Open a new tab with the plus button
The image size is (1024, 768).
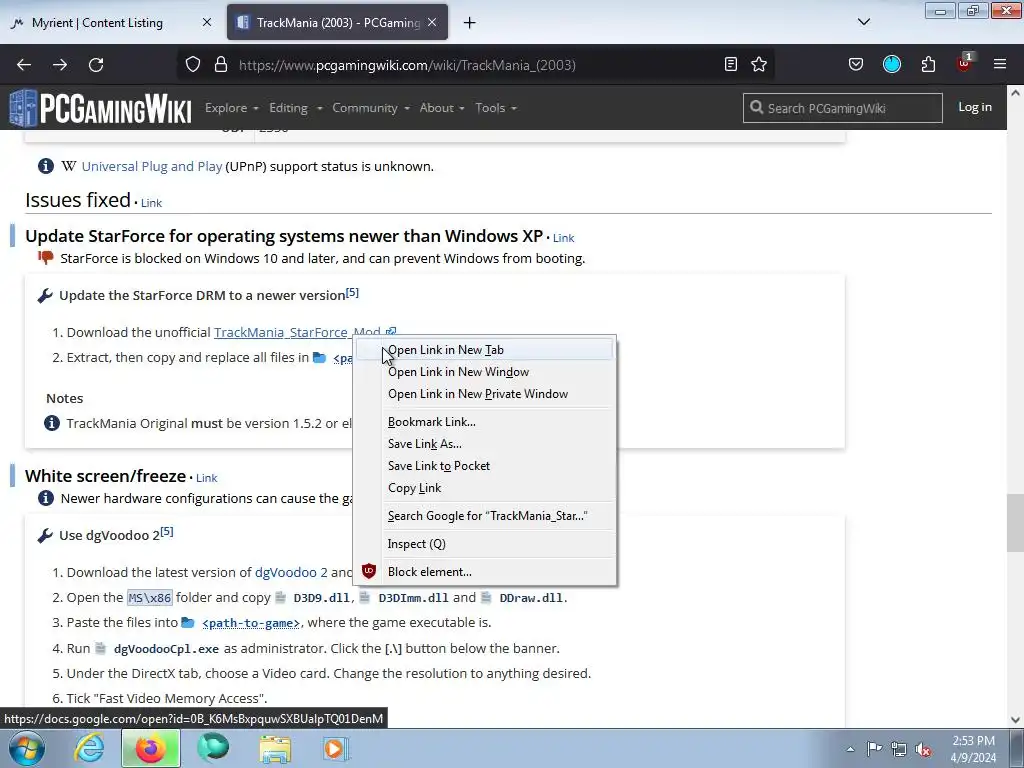[x=470, y=23]
